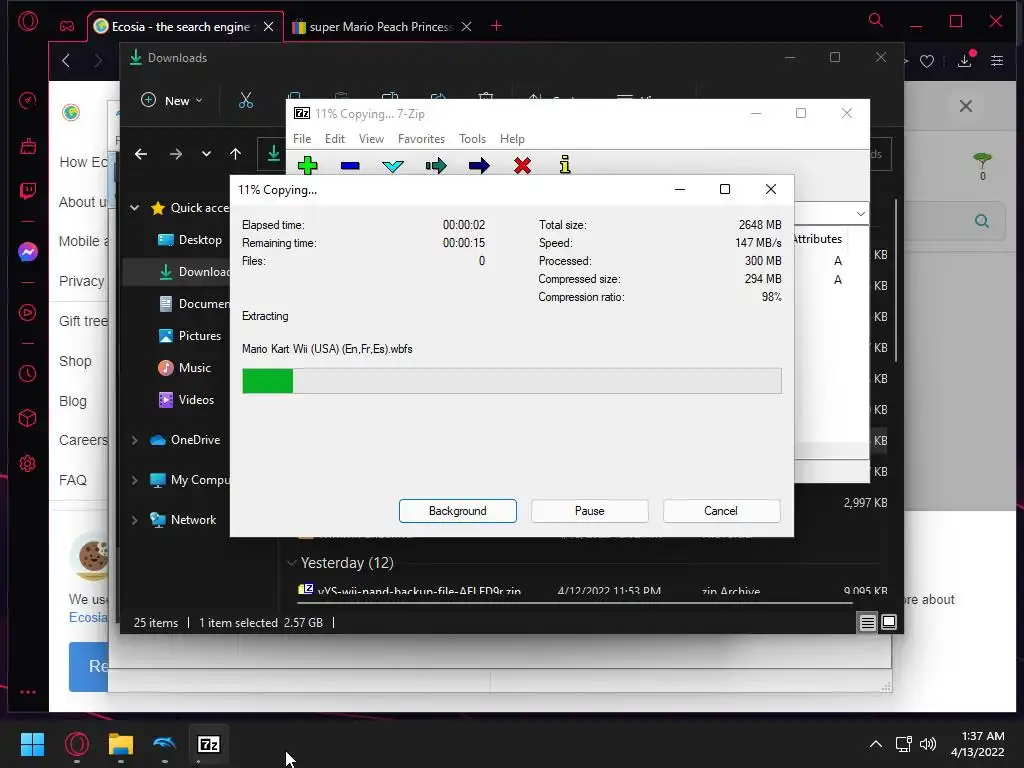Click the 7-Zip taskbar icon
Screen dimensions: 1024x768
(x=208, y=744)
